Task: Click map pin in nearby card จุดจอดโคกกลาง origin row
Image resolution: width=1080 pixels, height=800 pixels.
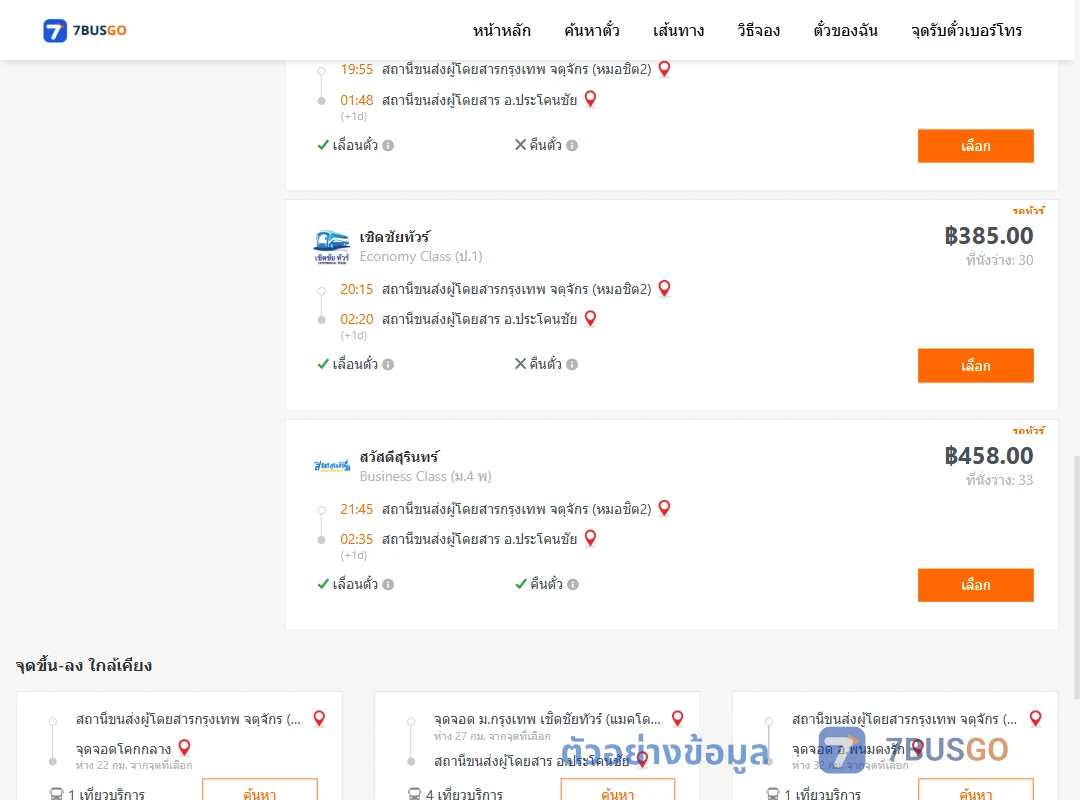Action: 319,719
